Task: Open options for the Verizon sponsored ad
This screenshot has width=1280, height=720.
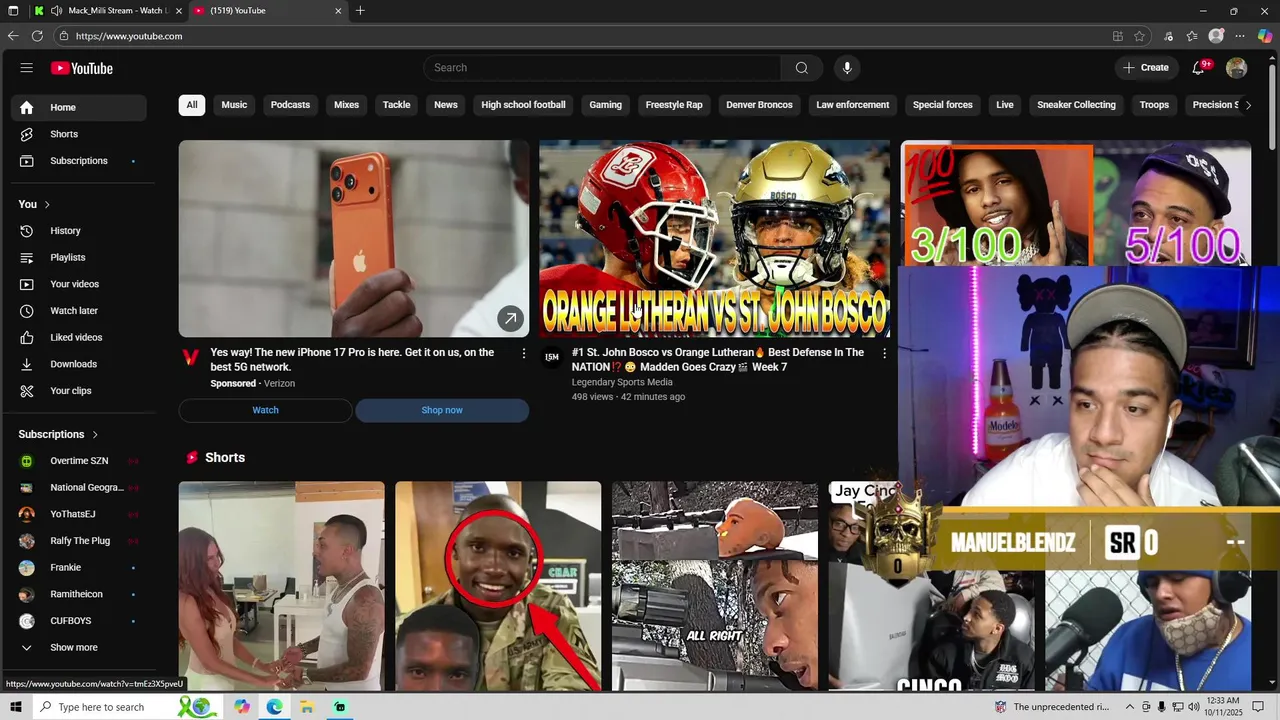Action: coord(523,353)
